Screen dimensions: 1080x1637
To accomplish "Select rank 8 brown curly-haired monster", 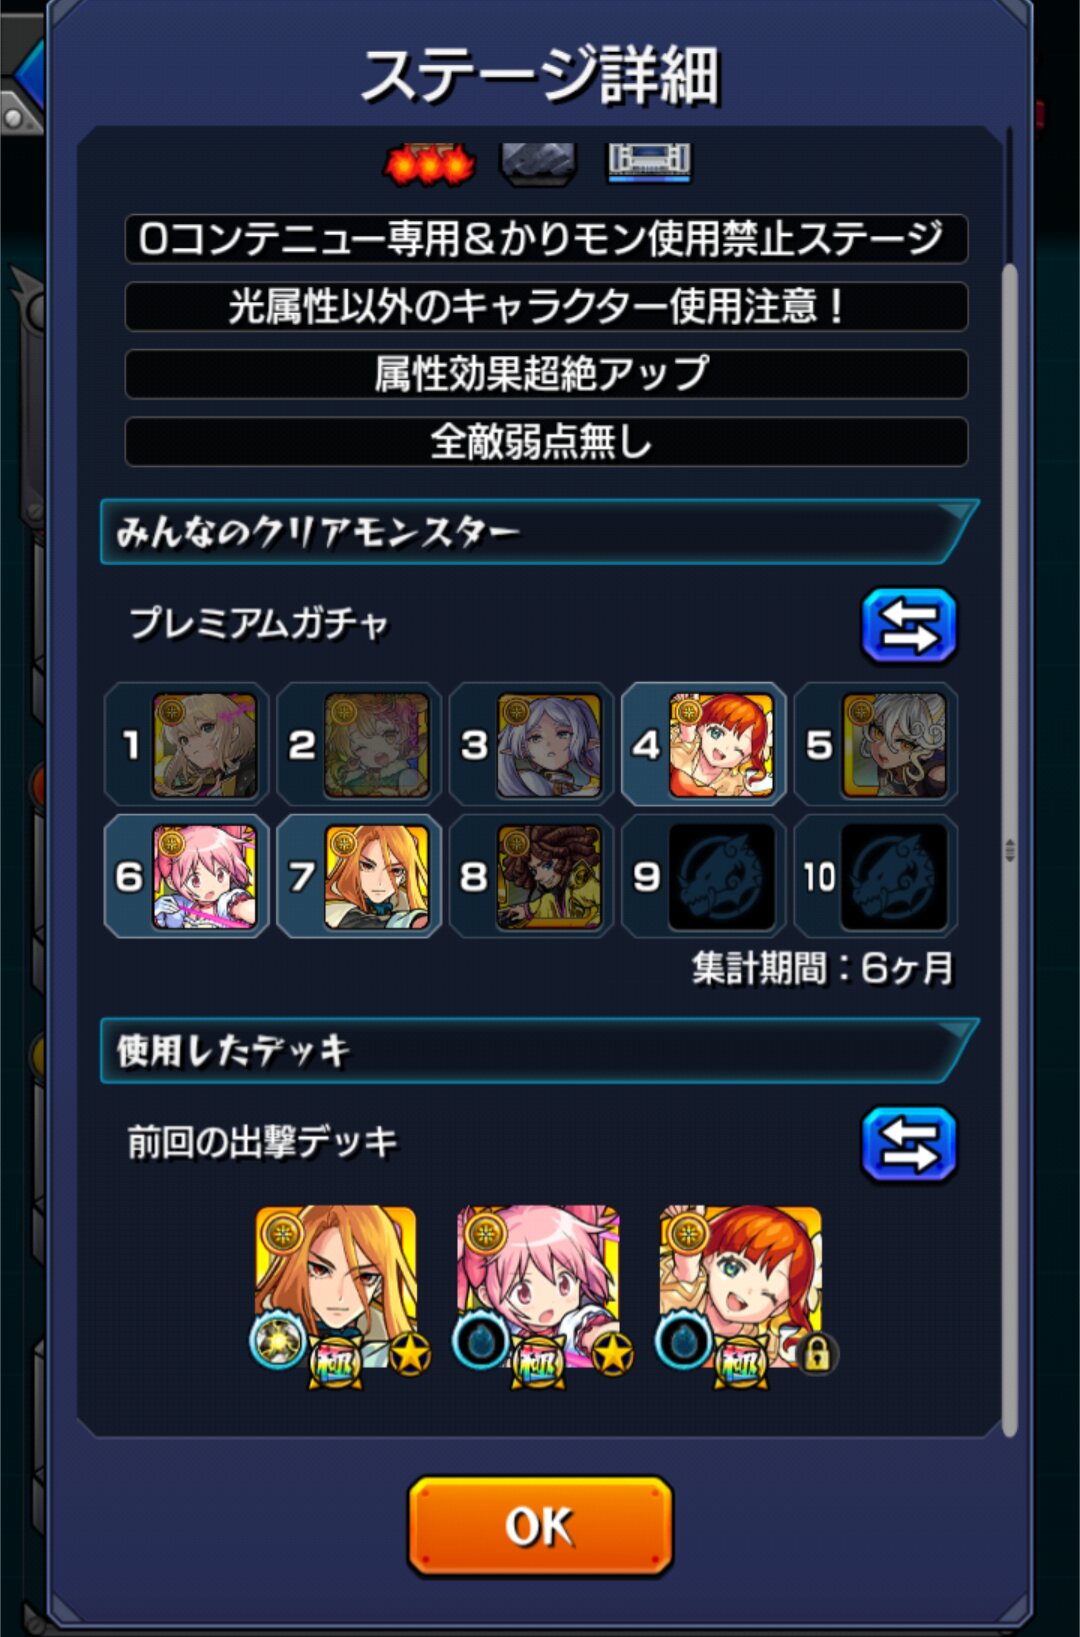I will (549, 877).
